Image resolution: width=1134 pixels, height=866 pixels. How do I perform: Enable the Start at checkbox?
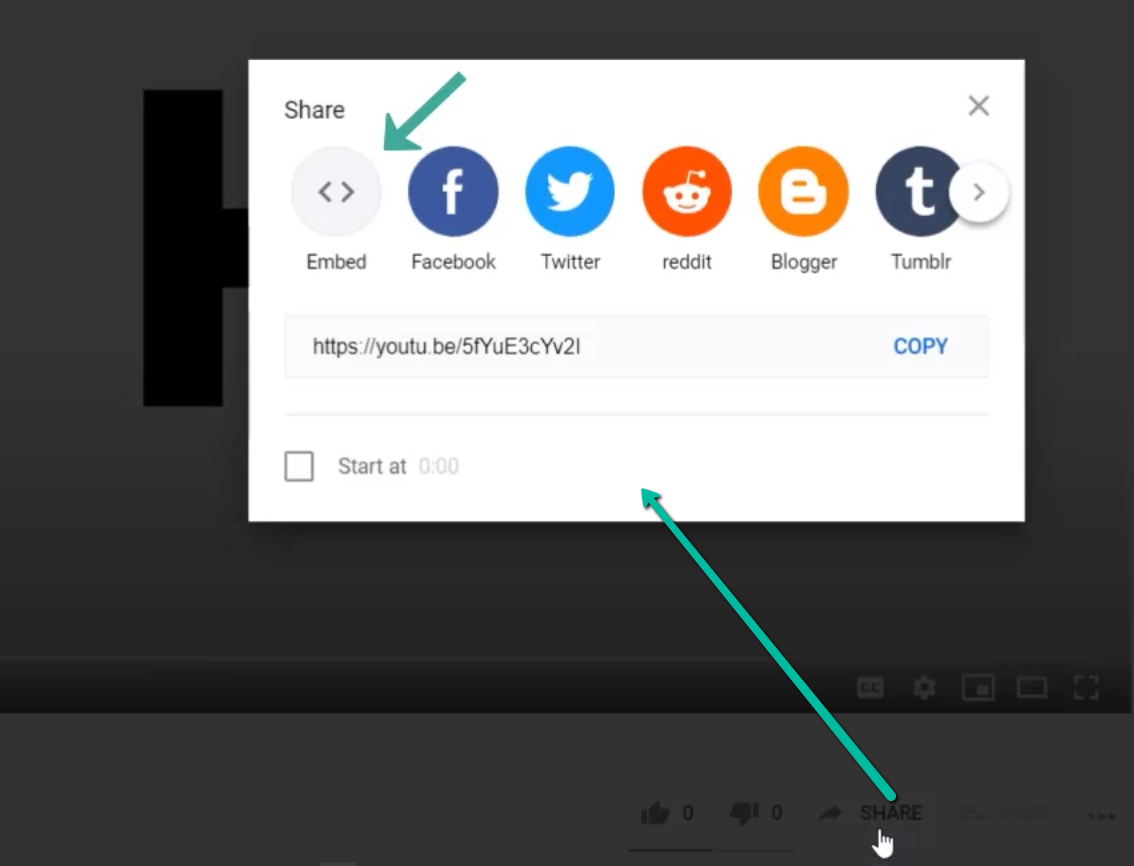pyautogui.click(x=299, y=466)
